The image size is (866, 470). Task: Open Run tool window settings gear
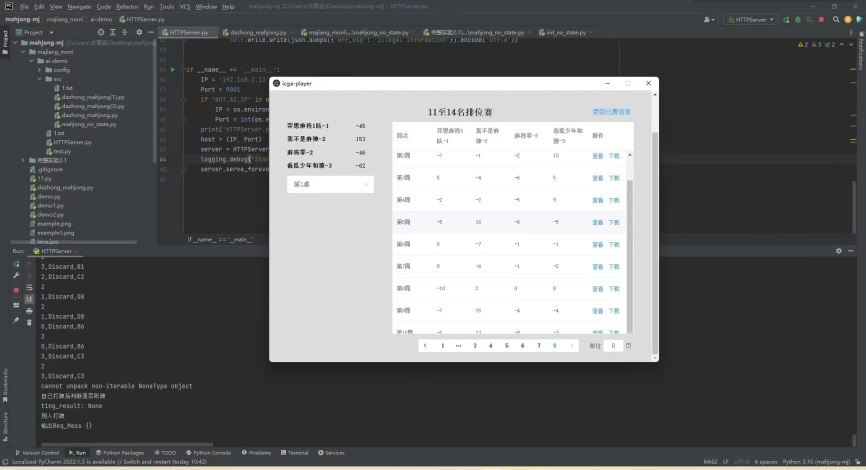pos(838,251)
